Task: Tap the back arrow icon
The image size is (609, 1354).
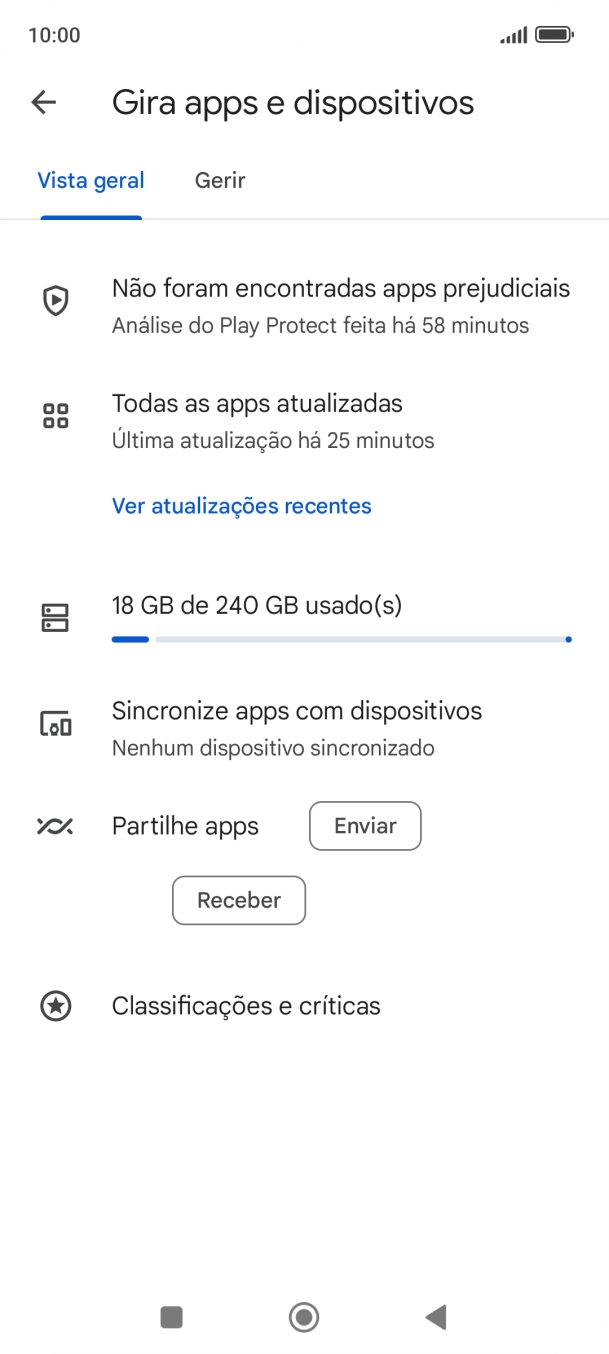Action: pos(44,102)
